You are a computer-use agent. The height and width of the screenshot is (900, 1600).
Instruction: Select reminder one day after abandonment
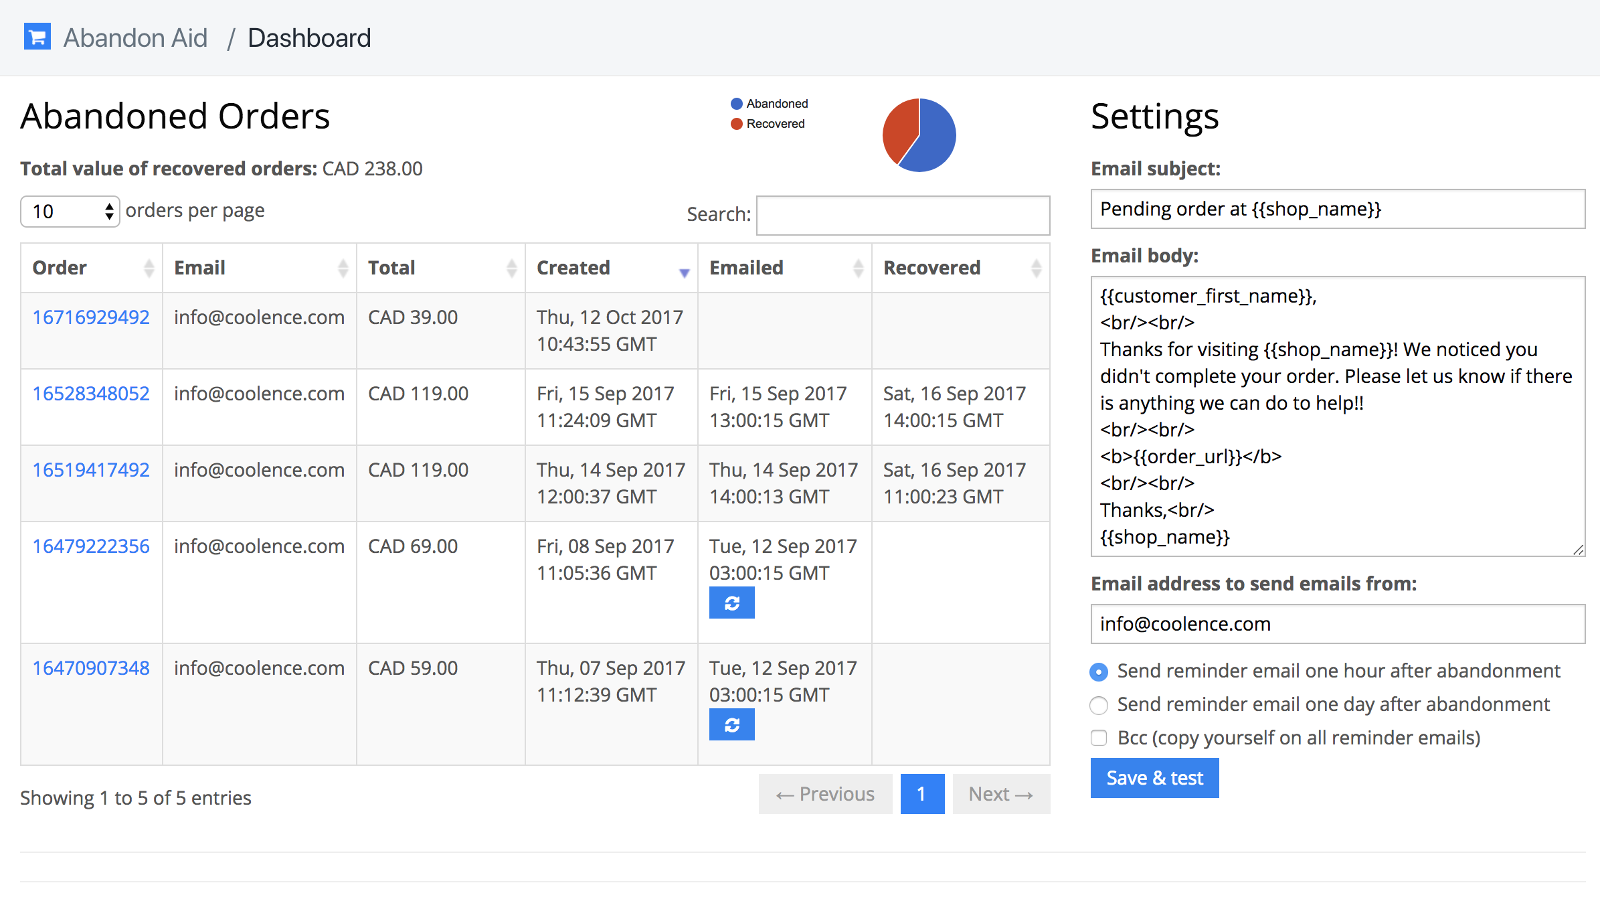pos(1099,705)
